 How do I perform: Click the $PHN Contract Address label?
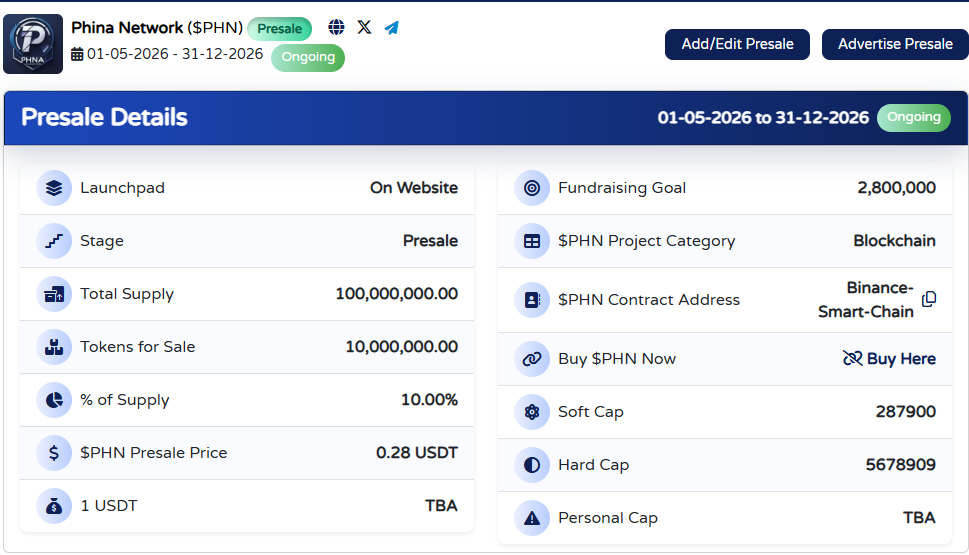(649, 300)
